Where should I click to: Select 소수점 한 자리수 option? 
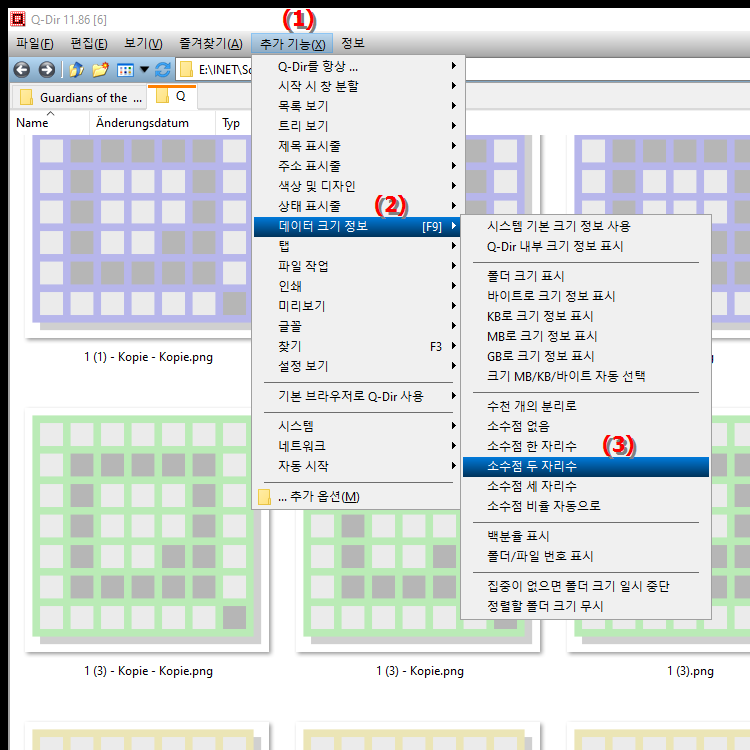click(585, 446)
